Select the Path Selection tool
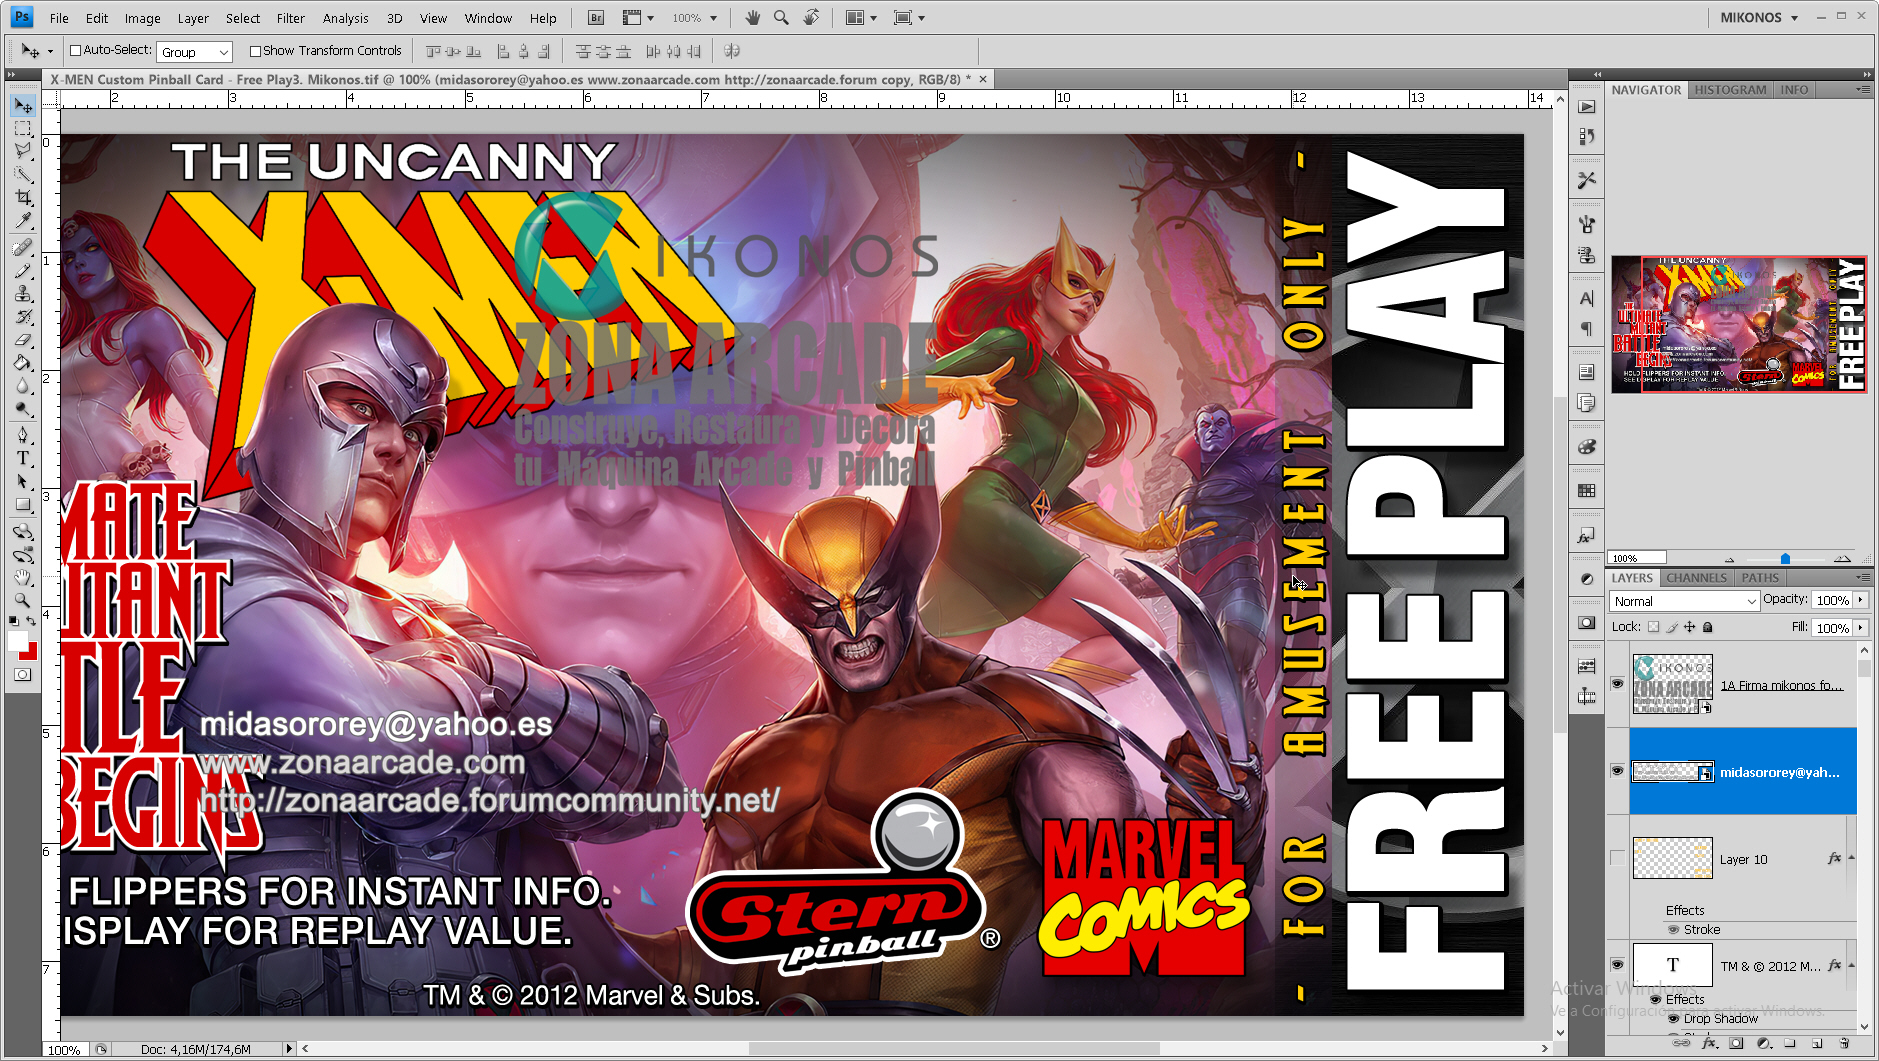The width and height of the screenshot is (1879, 1061). [23, 481]
